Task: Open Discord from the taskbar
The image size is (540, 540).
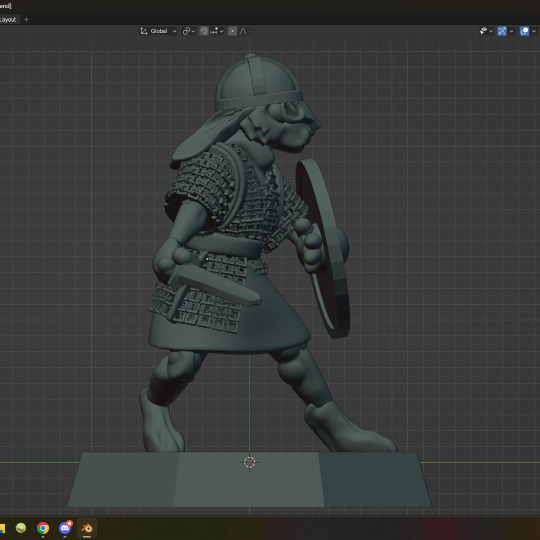Action: [x=65, y=528]
